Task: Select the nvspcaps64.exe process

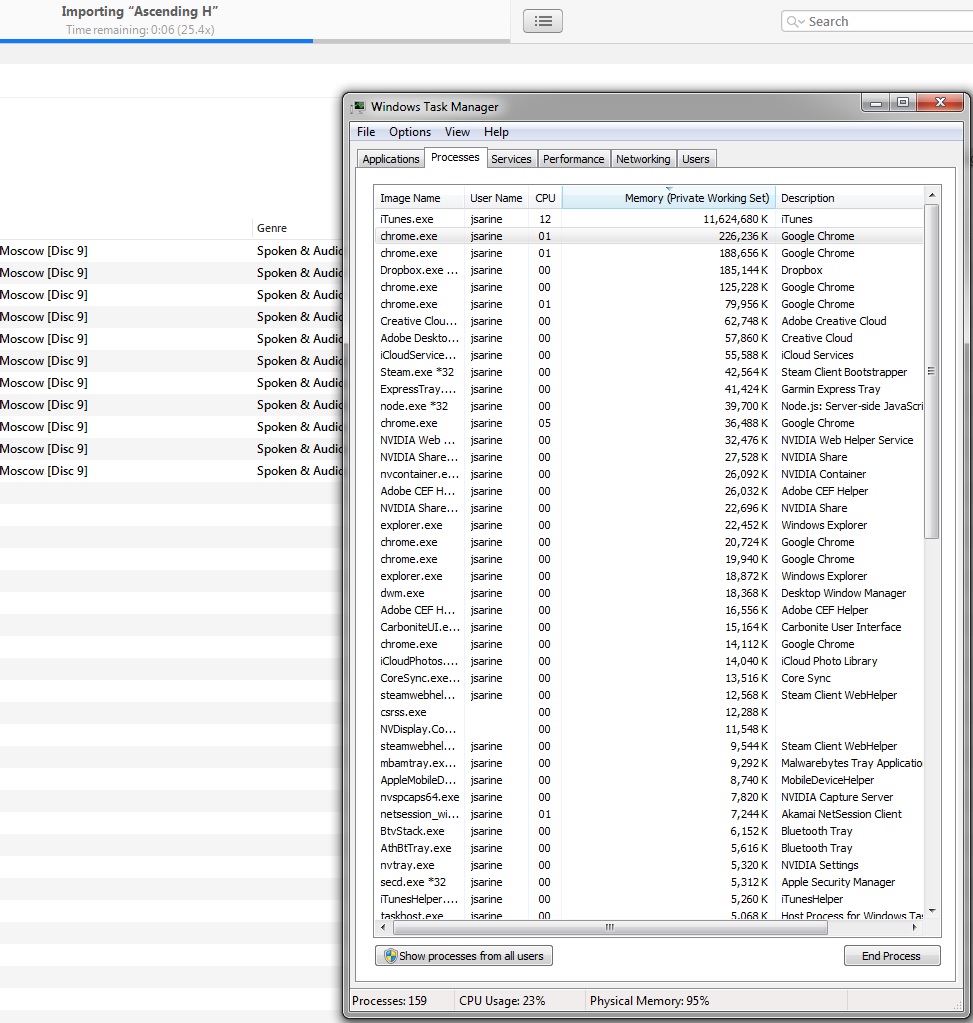Action: (x=649, y=797)
